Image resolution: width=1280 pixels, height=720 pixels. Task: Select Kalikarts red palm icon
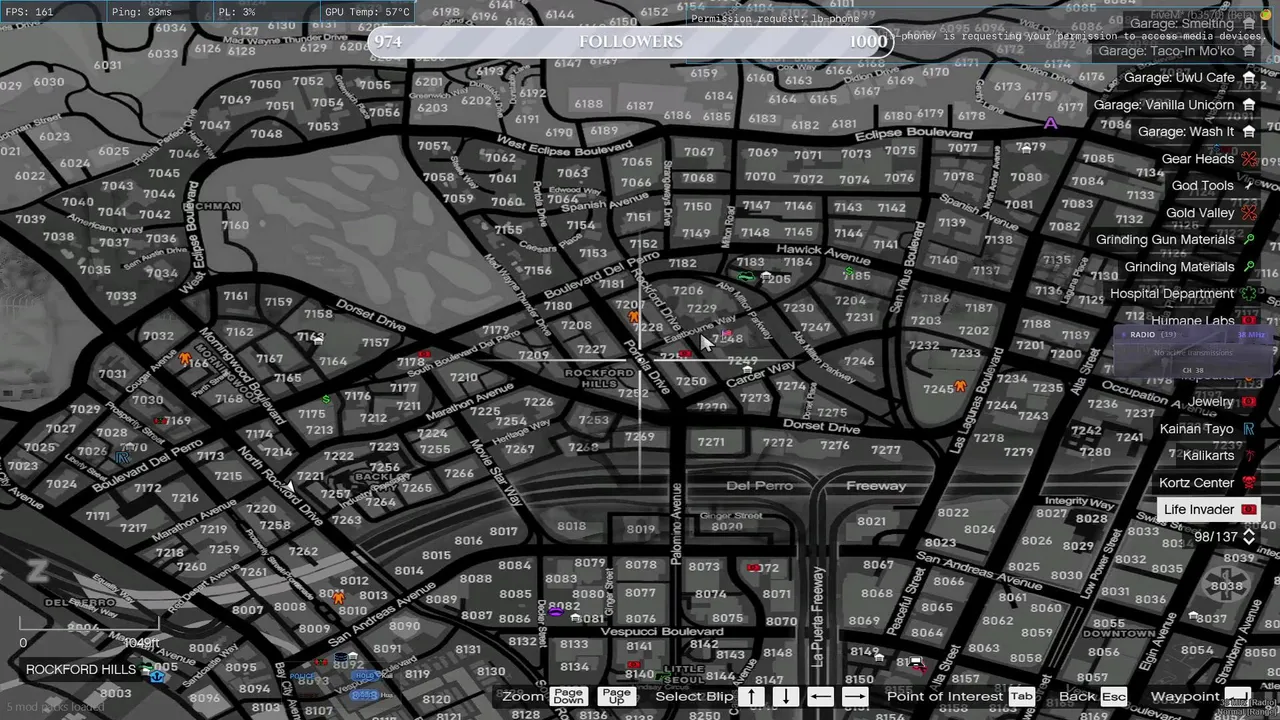[1249, 455]
